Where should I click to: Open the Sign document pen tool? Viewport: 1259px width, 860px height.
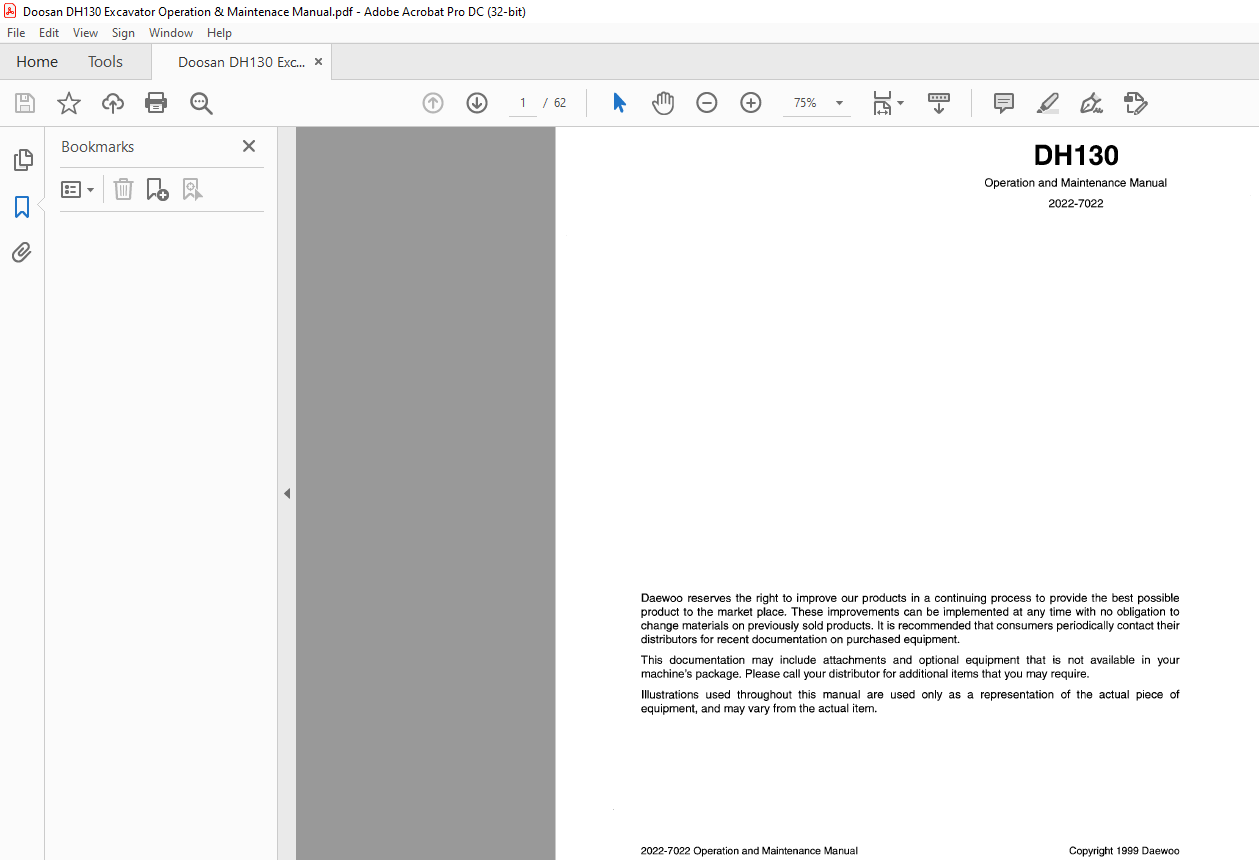pos(1091,103)
